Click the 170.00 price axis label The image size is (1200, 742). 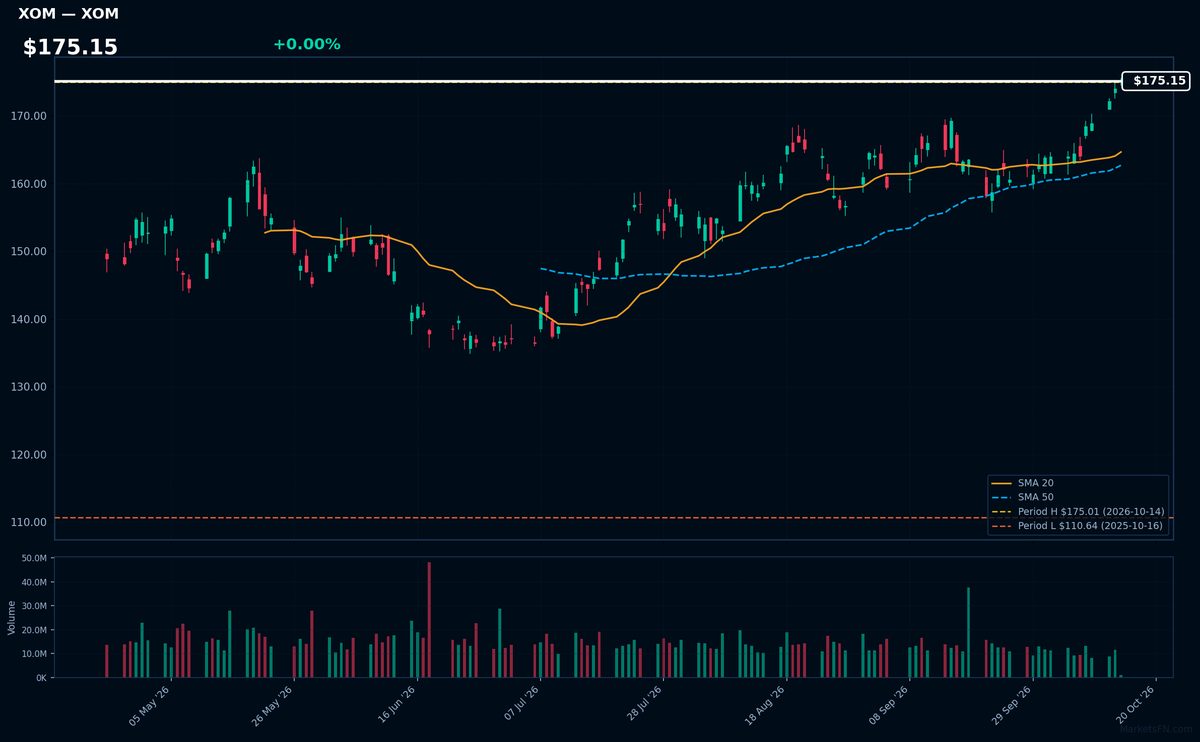(30, 116)
